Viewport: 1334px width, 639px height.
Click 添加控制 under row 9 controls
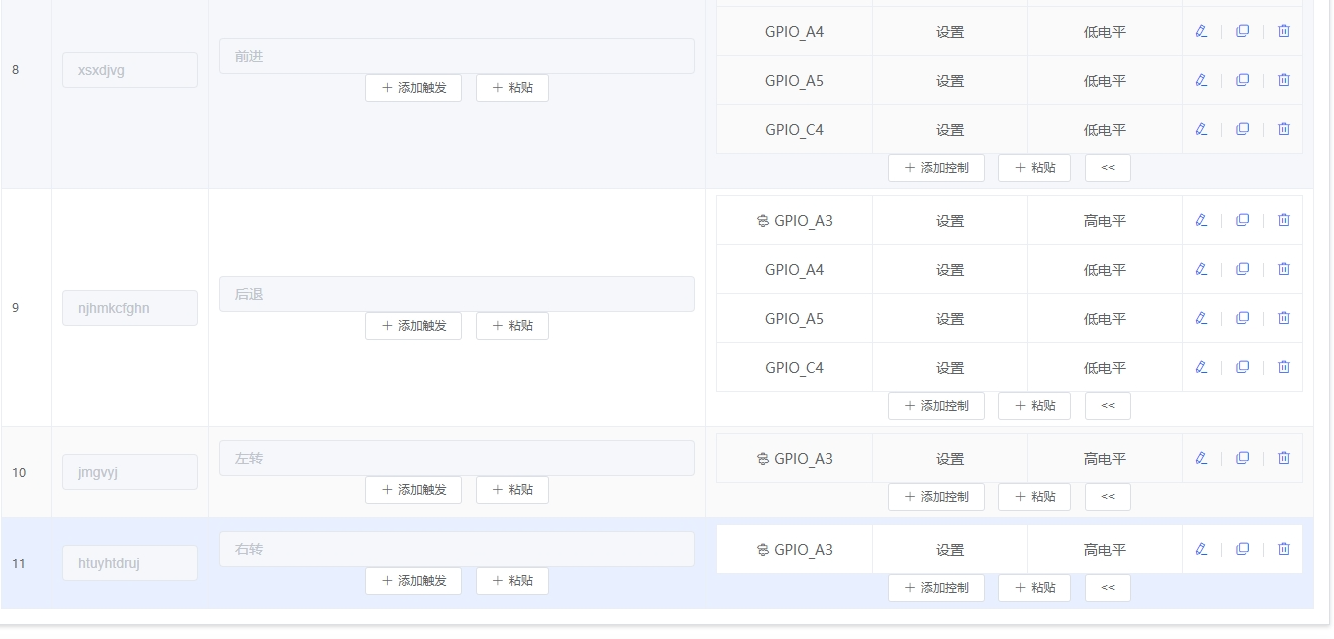936,406
